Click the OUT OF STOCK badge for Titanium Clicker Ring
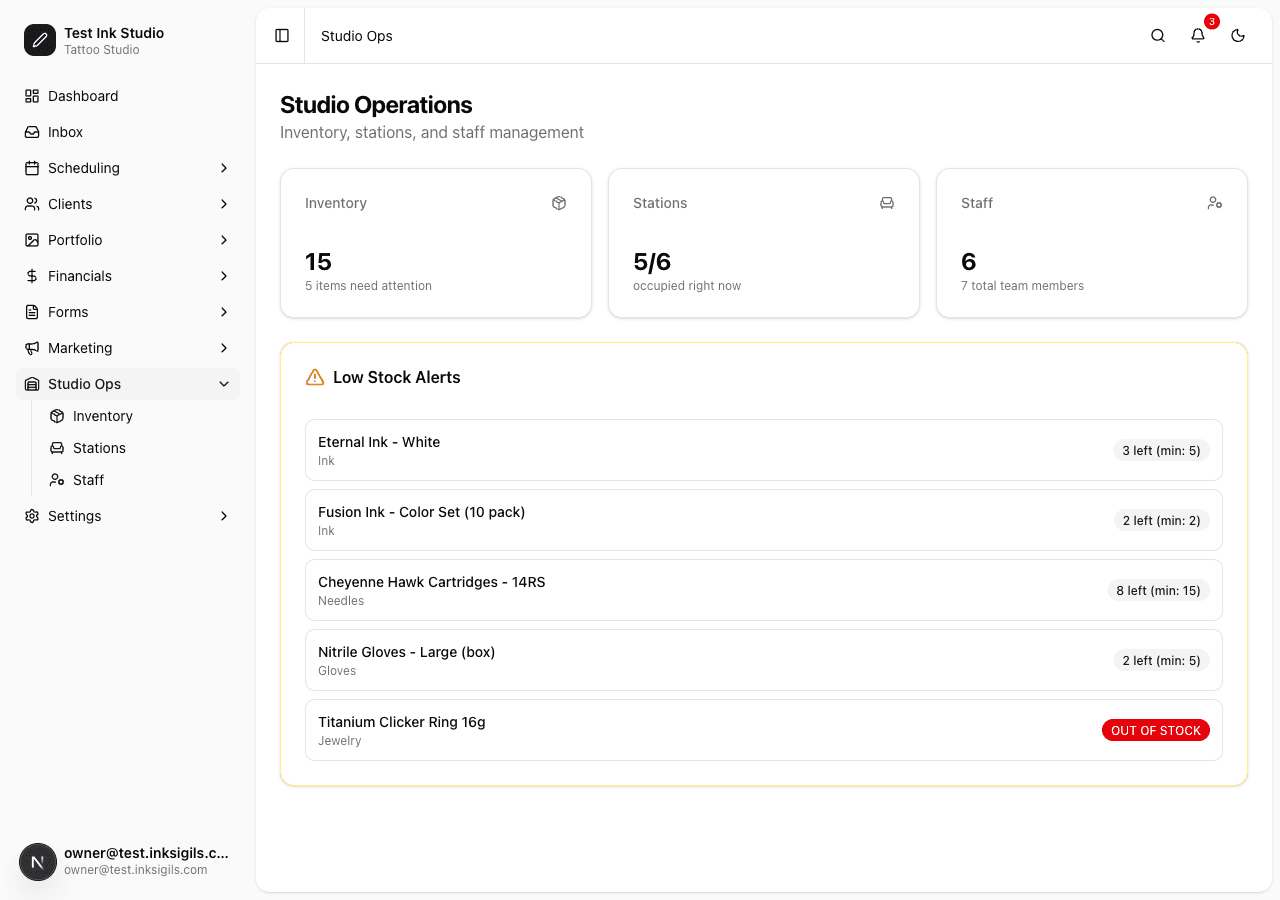Viewport: 1280px width, 900px height. click(1156, 730)
